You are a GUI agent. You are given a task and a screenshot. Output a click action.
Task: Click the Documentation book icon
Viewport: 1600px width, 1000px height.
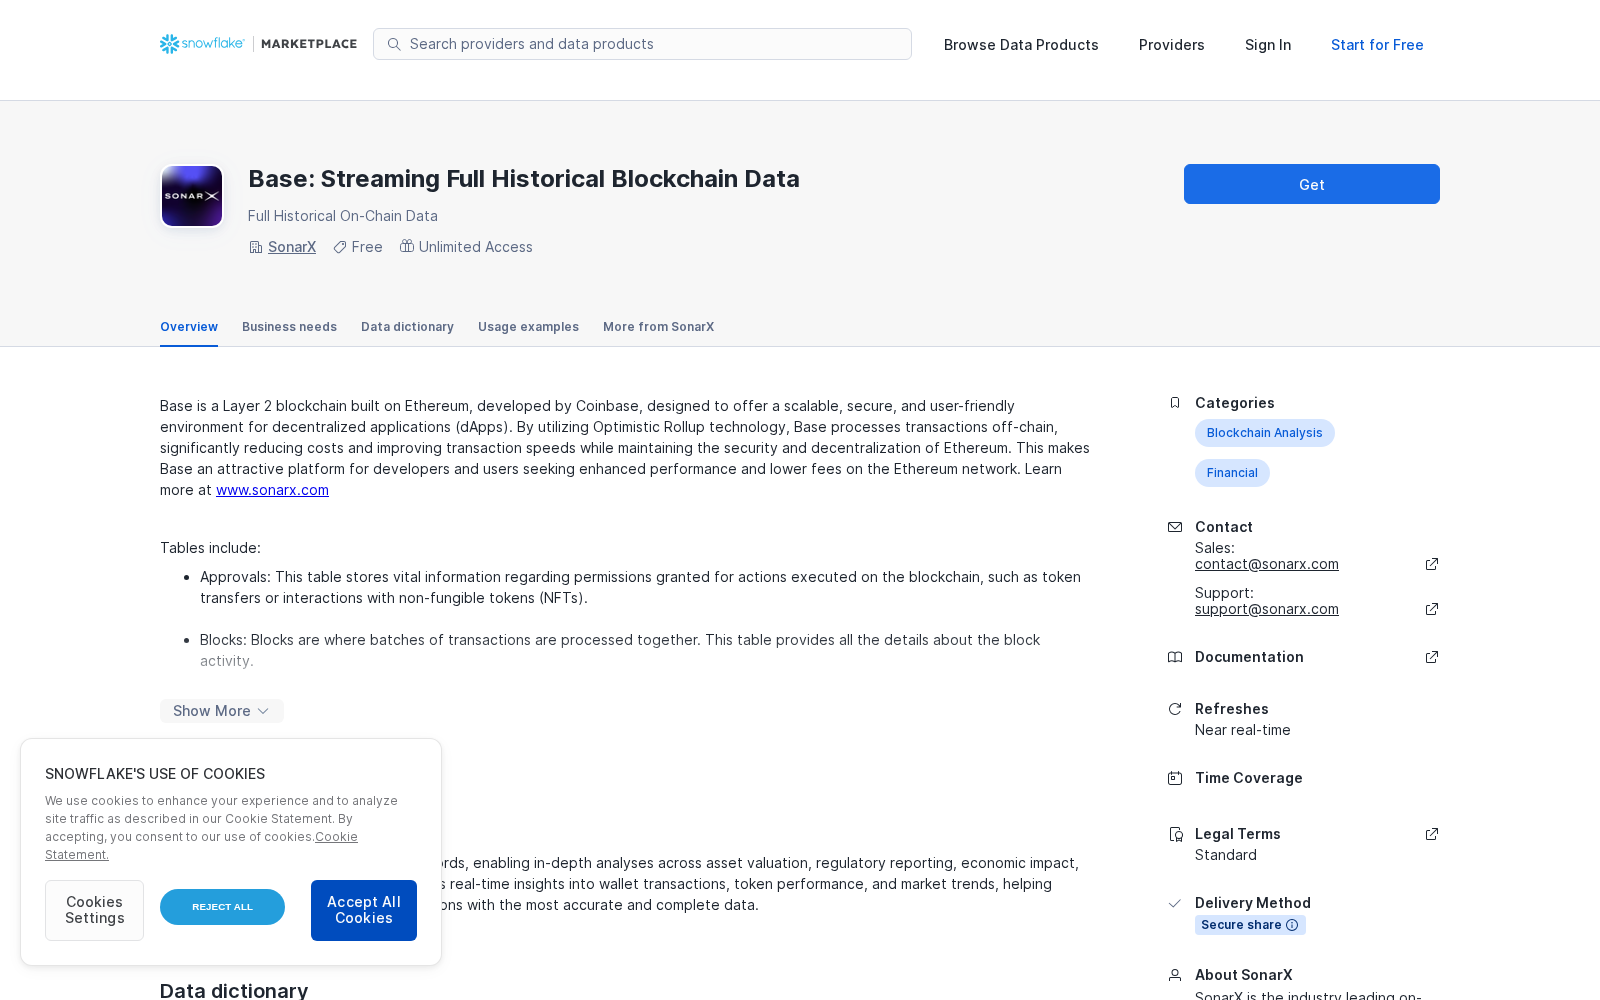click(1175, 657)
